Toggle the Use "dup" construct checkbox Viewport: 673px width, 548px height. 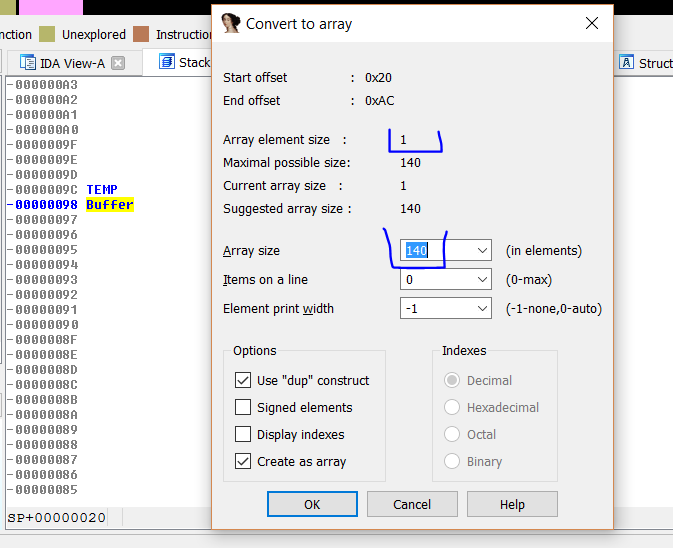click(243, 380)
